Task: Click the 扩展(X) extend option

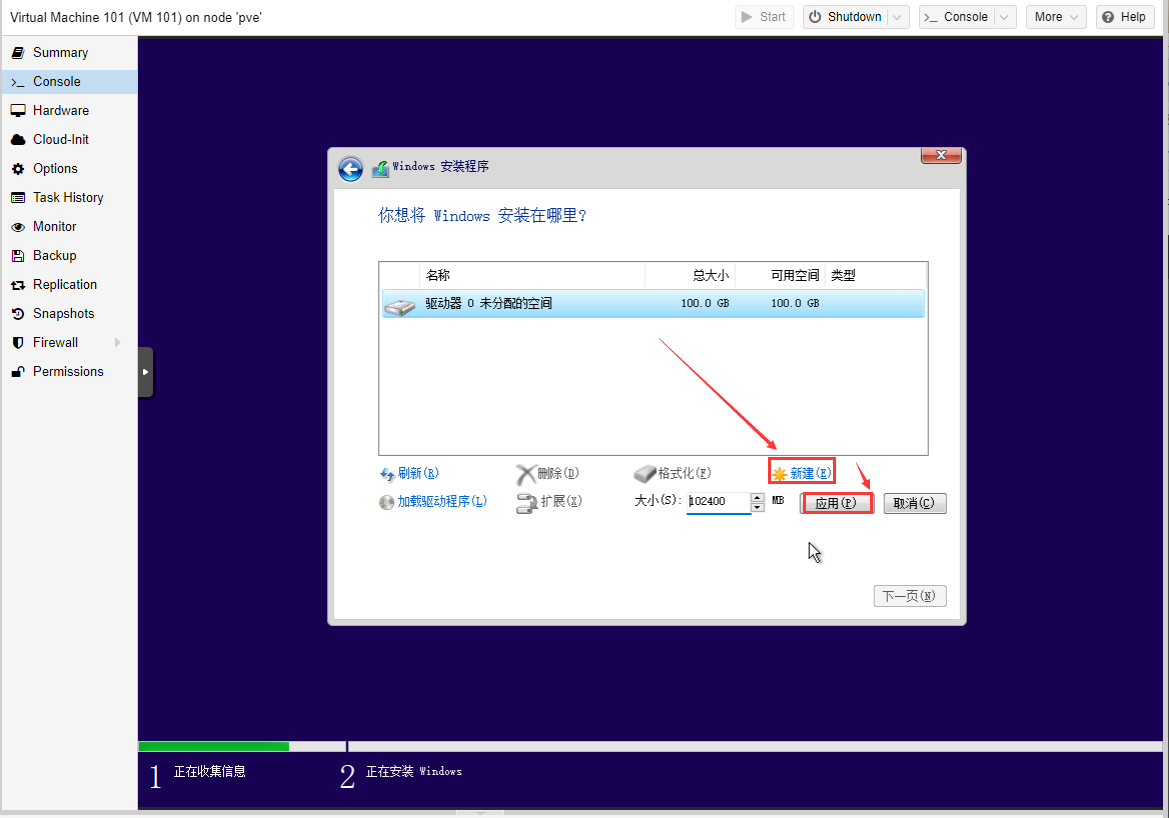Action: (549, 502)
